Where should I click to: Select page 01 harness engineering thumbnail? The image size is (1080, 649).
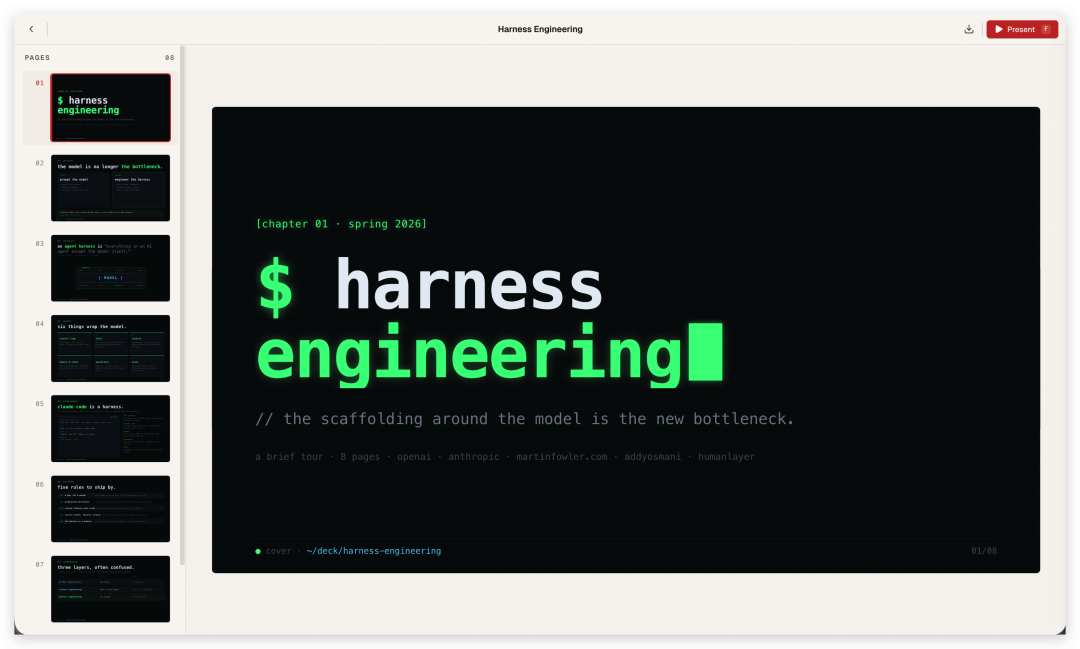(x=110, y=107)
